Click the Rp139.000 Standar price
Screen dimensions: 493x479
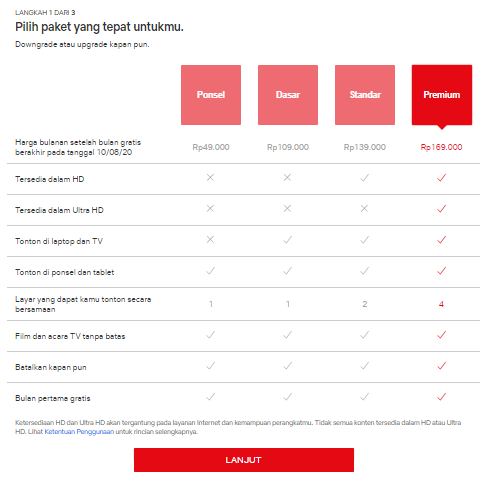point(365,147)
